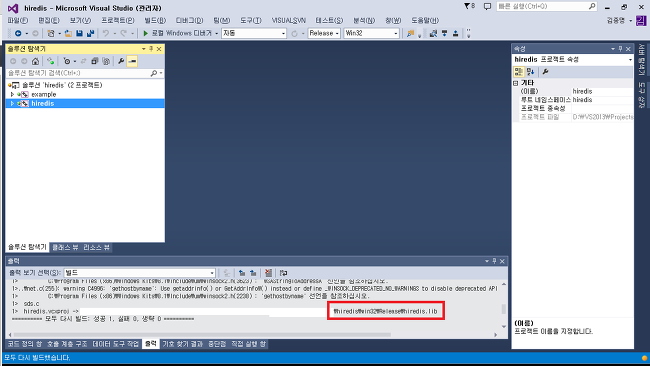The image size is (650, 366).
Task: Select the 프로젝트 종속성 property row
Action: tap(576, 109)
